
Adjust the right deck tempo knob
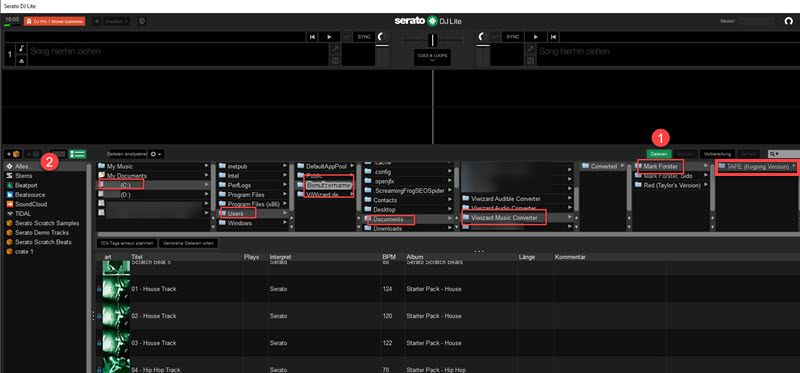pos(483,37)
